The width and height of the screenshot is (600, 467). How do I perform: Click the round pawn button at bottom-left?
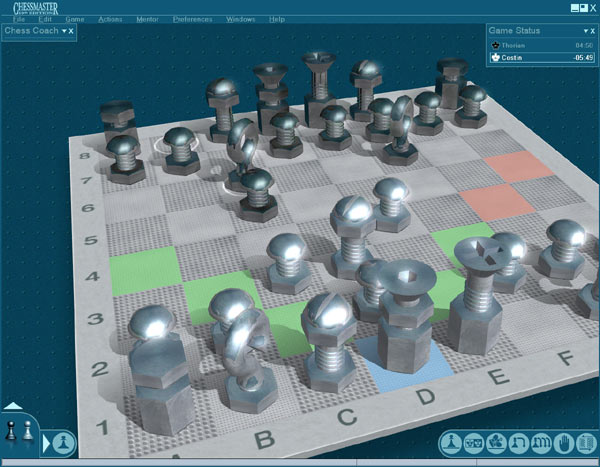(64, 443)
